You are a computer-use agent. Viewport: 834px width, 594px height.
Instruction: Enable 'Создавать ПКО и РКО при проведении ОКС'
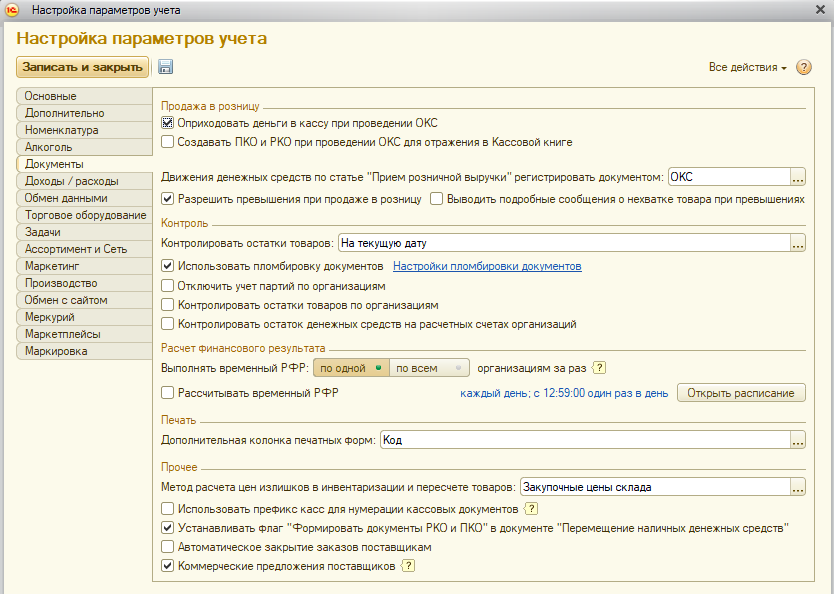[x=168, y=142]
